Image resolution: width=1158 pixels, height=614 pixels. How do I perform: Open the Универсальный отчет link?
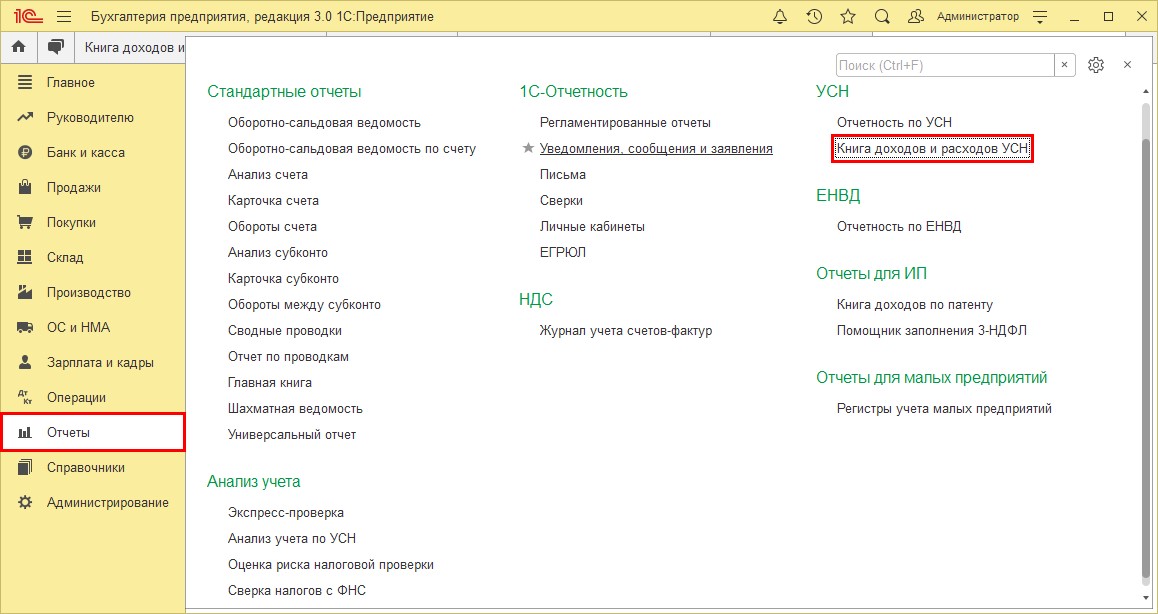coord(292,435)
